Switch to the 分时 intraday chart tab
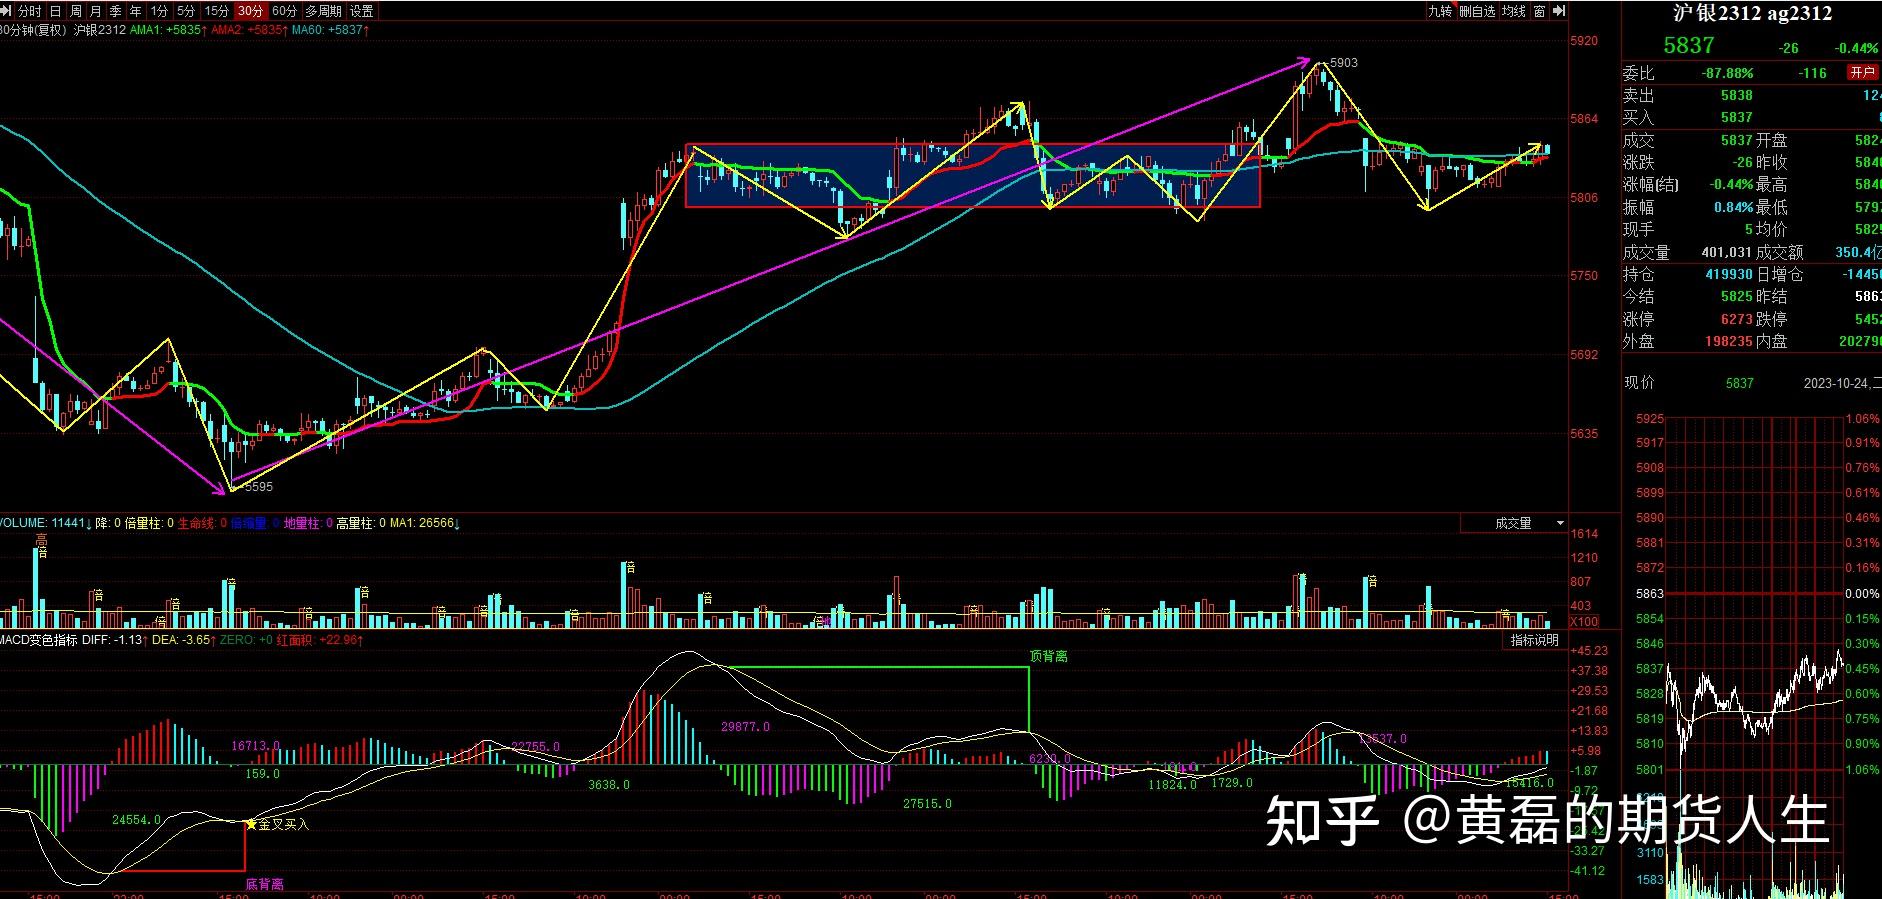 click(30, 11)
